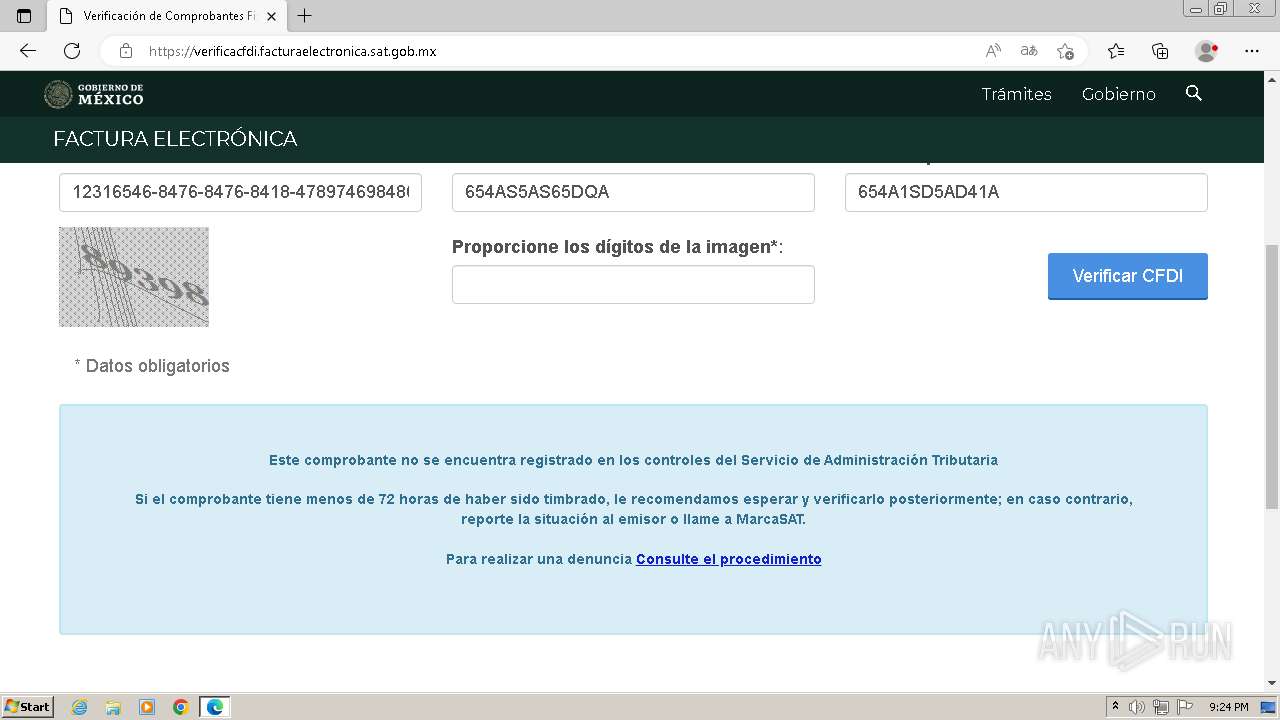Open File Explorer folder from taskbar
This screenshot has height=720, width=1280.
(113, 707)
